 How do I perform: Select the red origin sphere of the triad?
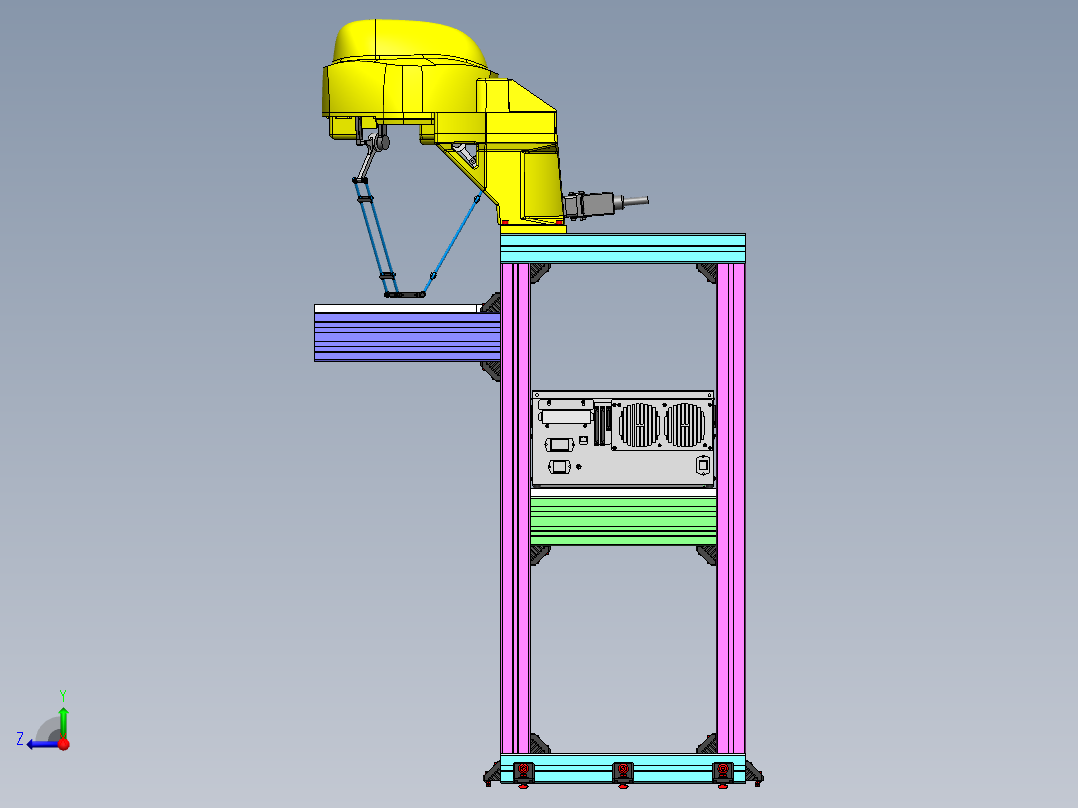pyautogui.click(x=62, y=745)
